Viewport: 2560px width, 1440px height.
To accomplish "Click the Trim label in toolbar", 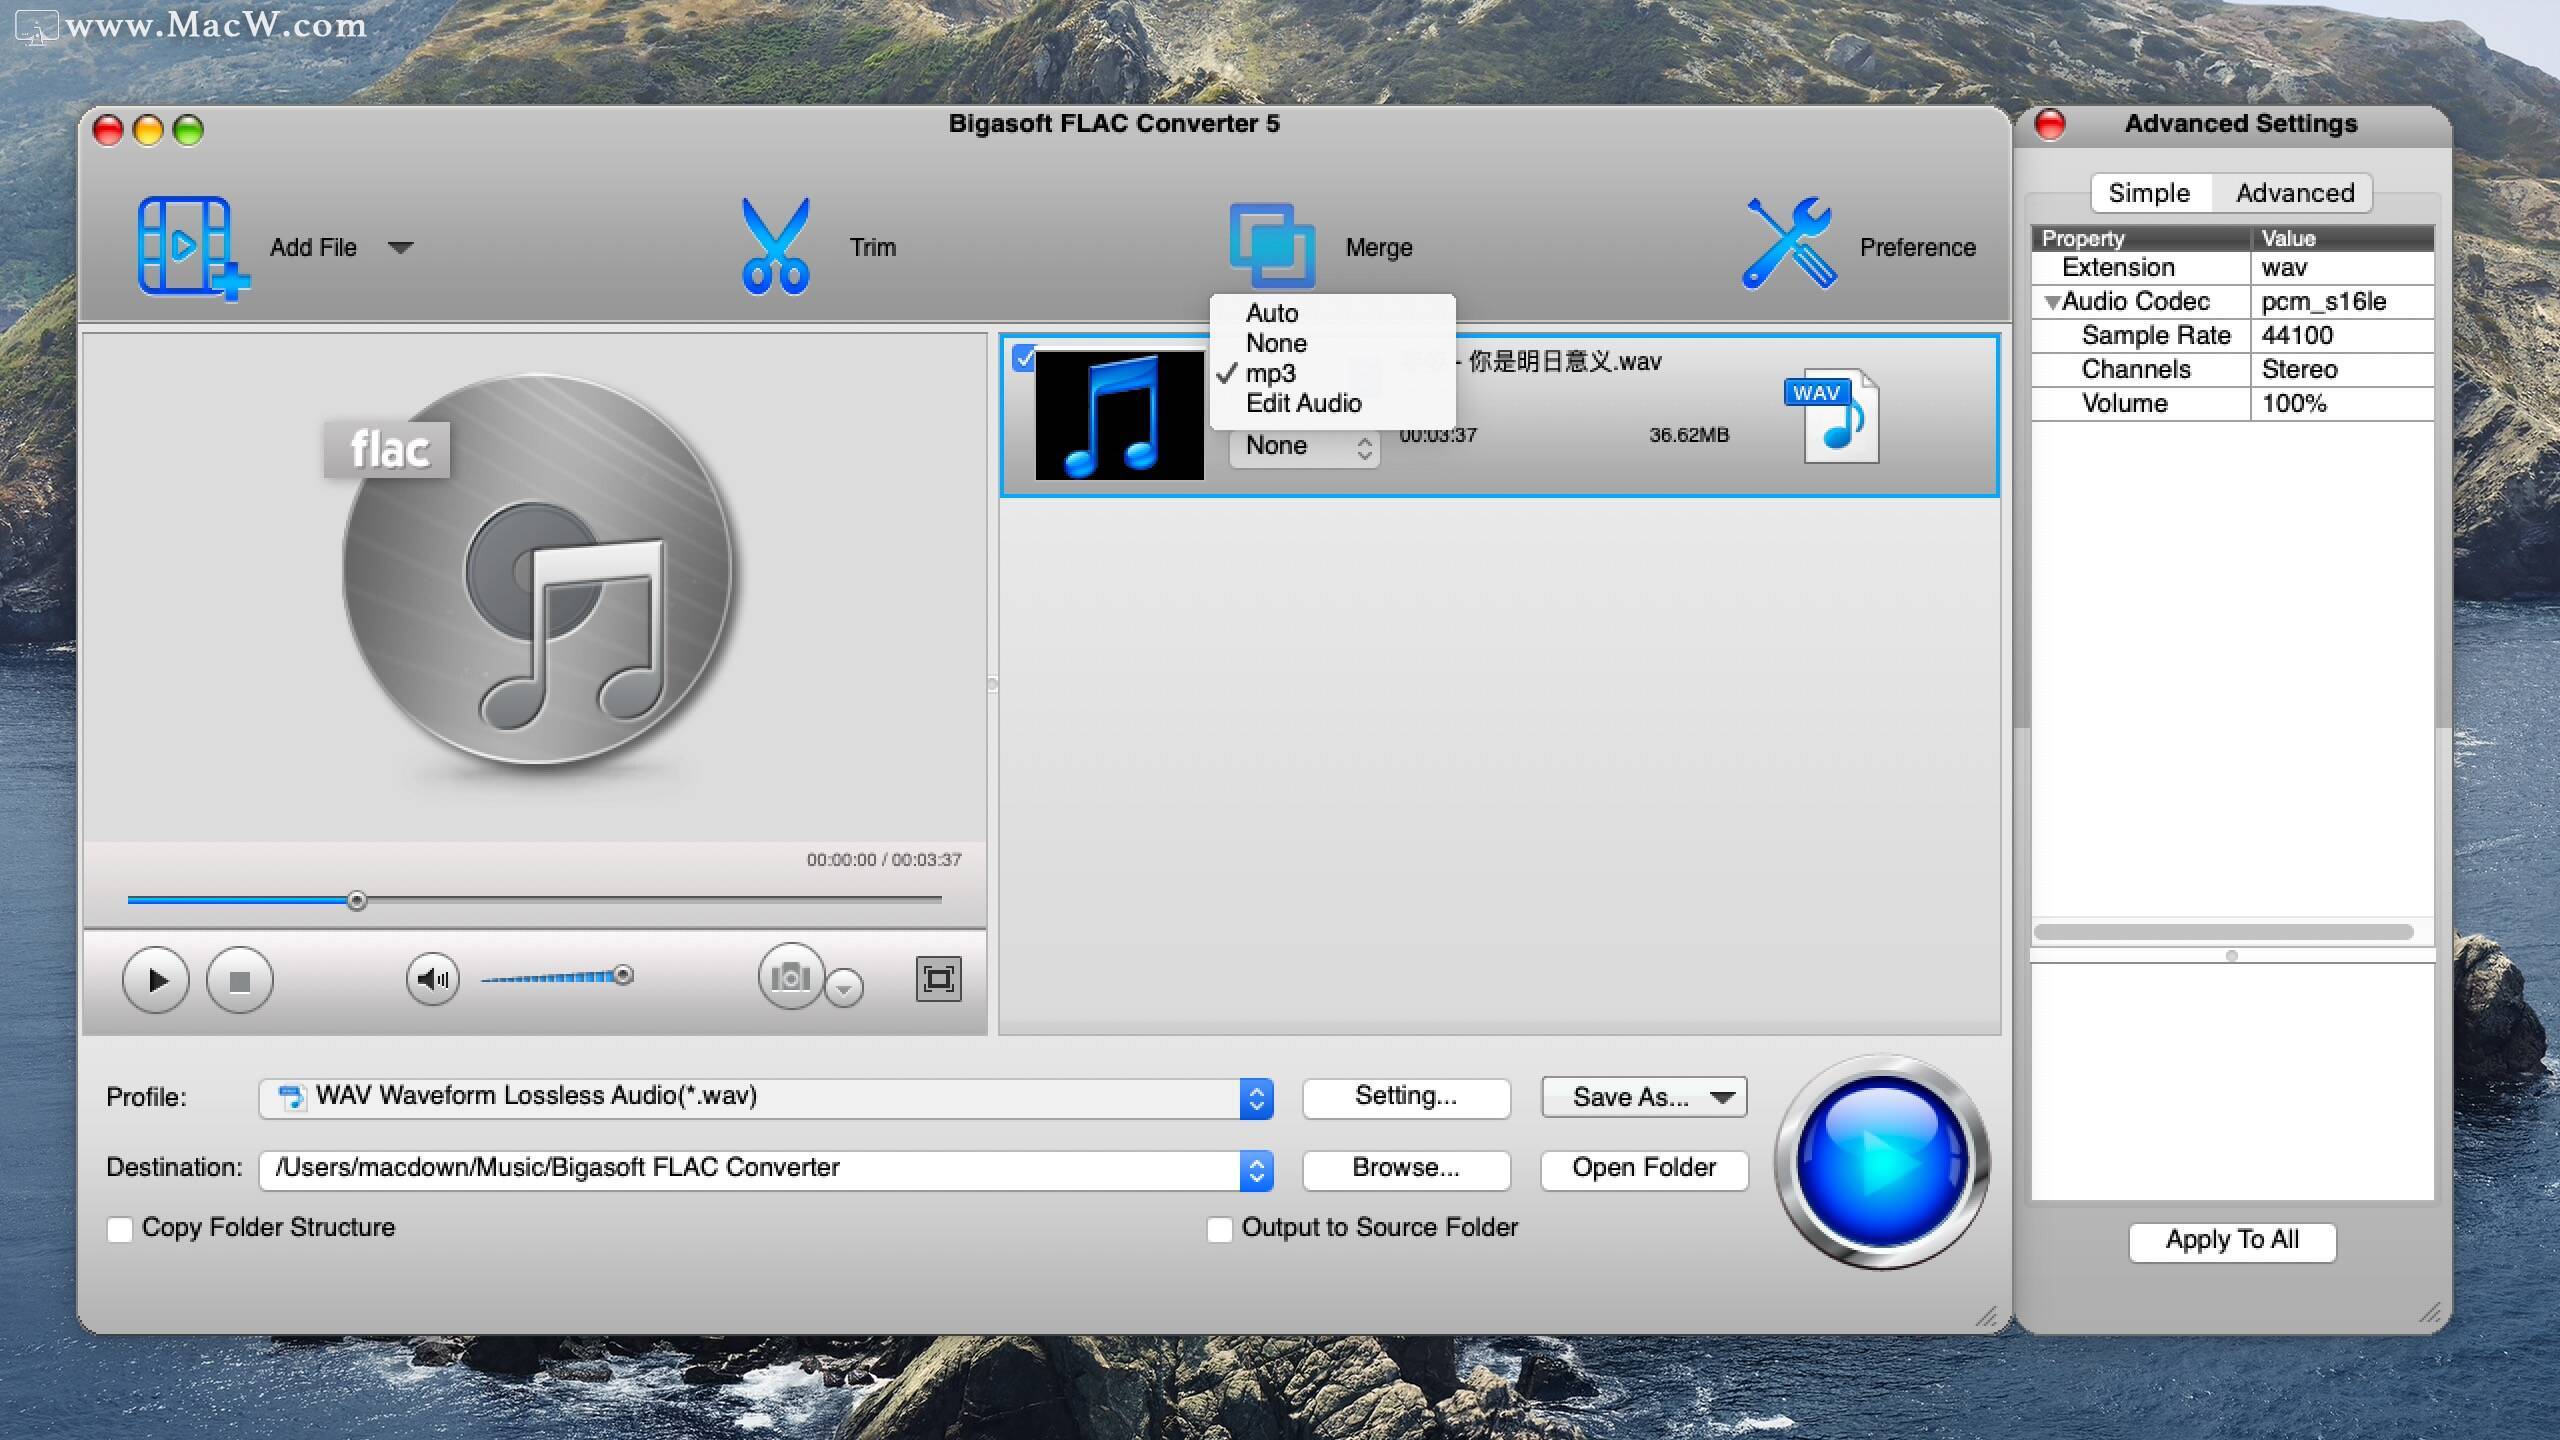I will (872, 247).
